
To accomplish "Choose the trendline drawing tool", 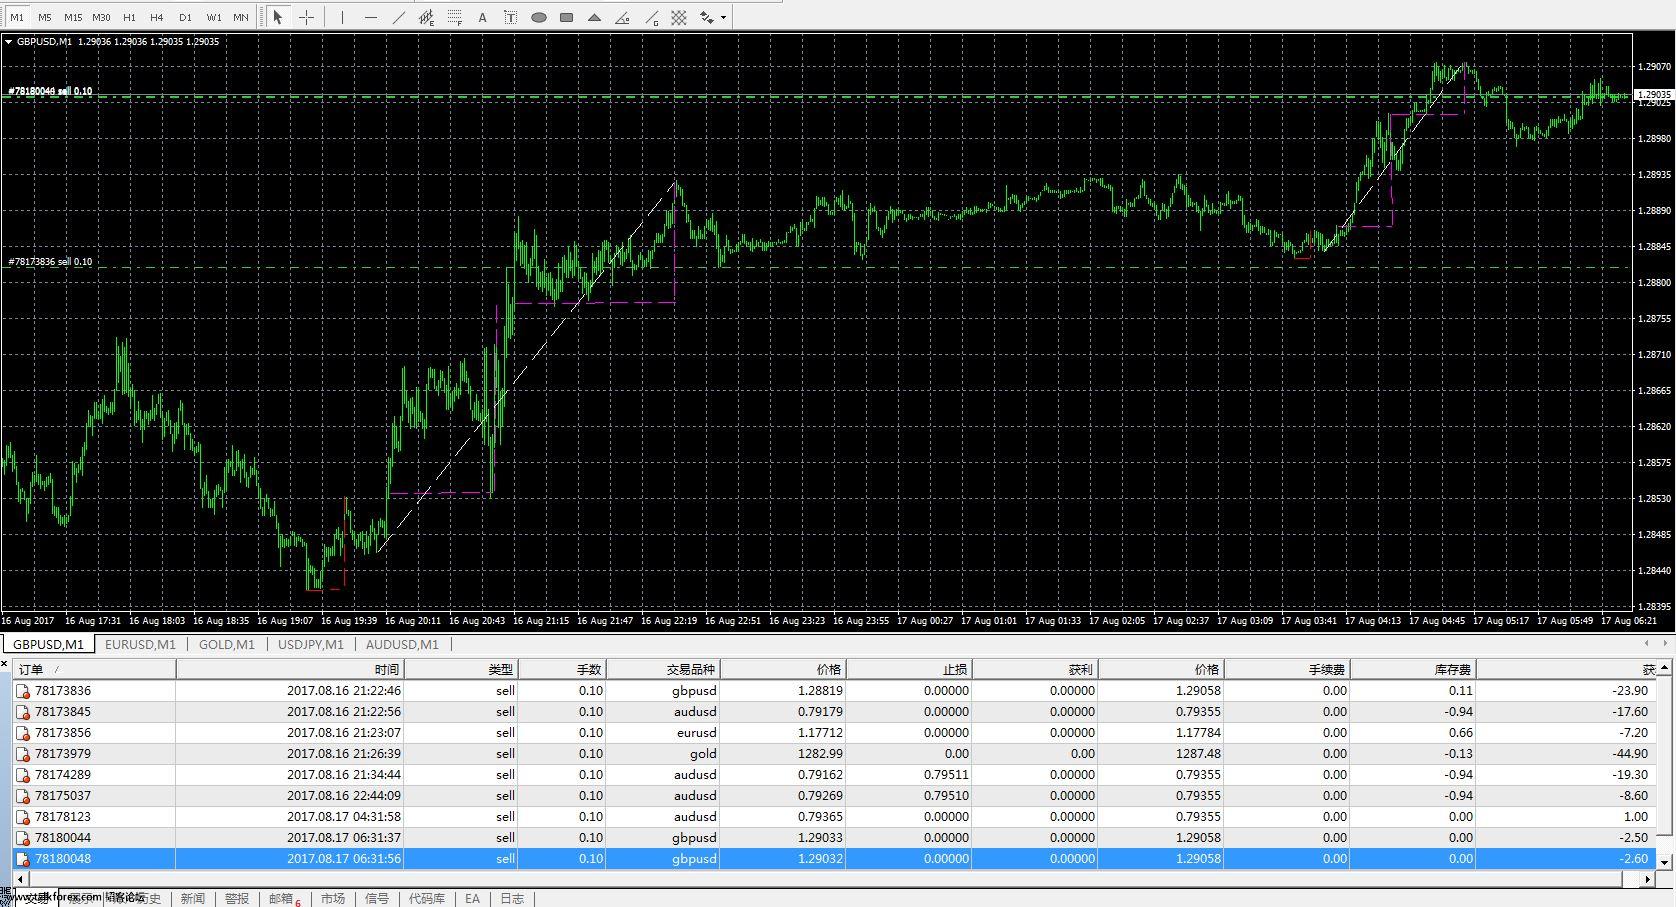I will [399, 17].
